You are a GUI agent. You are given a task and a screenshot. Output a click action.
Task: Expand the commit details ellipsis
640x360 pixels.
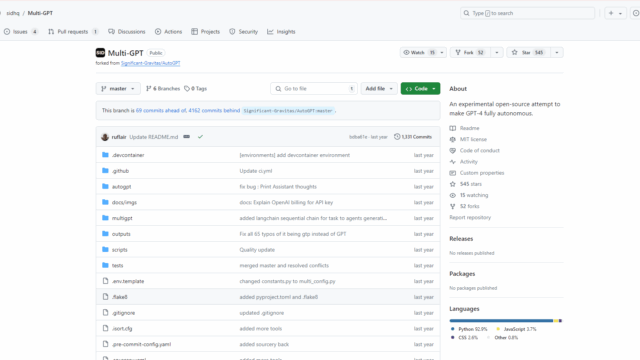point(187,137)
